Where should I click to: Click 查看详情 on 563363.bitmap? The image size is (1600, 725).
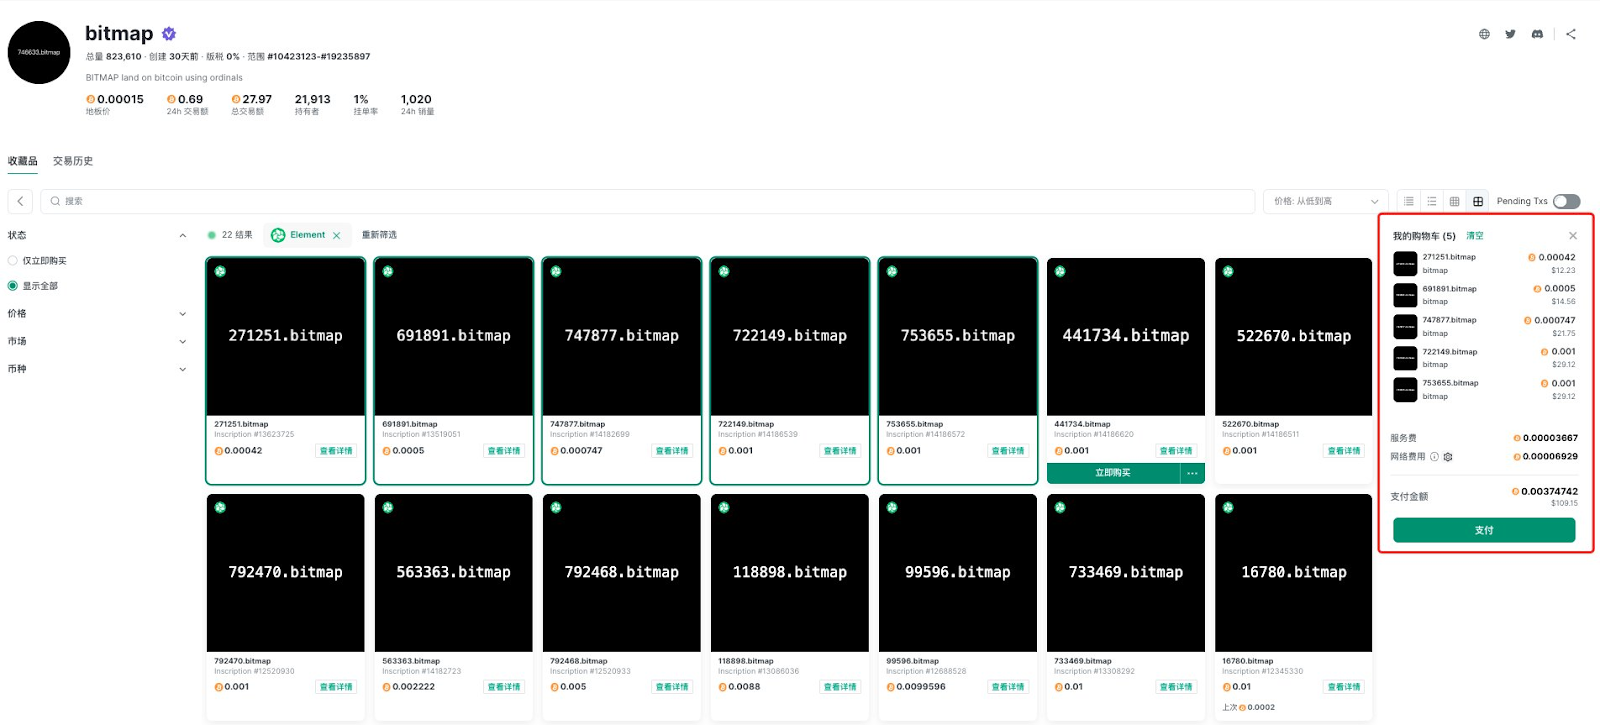tap(504, 687)
